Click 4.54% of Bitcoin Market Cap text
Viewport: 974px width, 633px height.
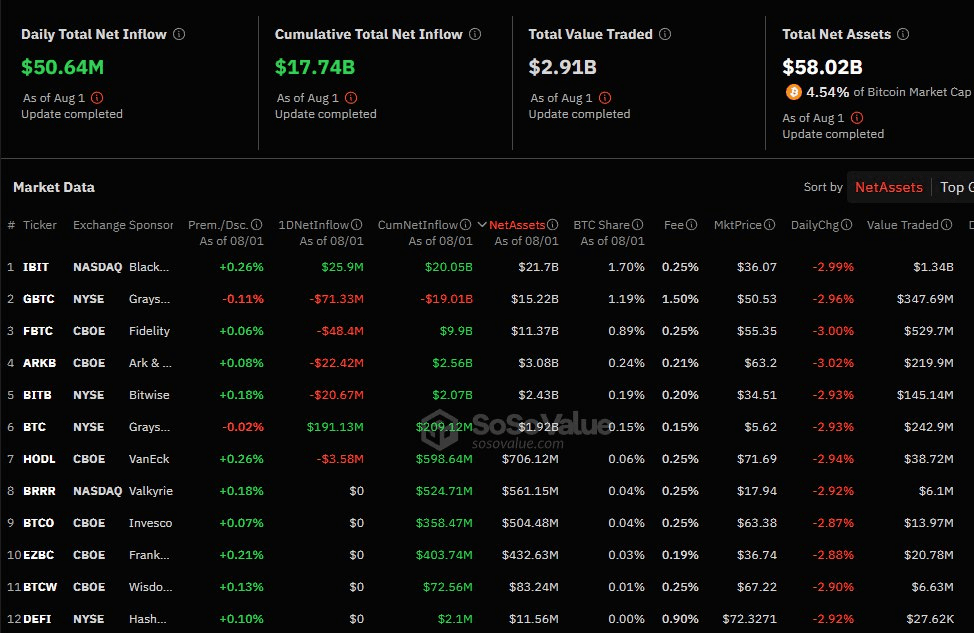click(x=888, y=92)
